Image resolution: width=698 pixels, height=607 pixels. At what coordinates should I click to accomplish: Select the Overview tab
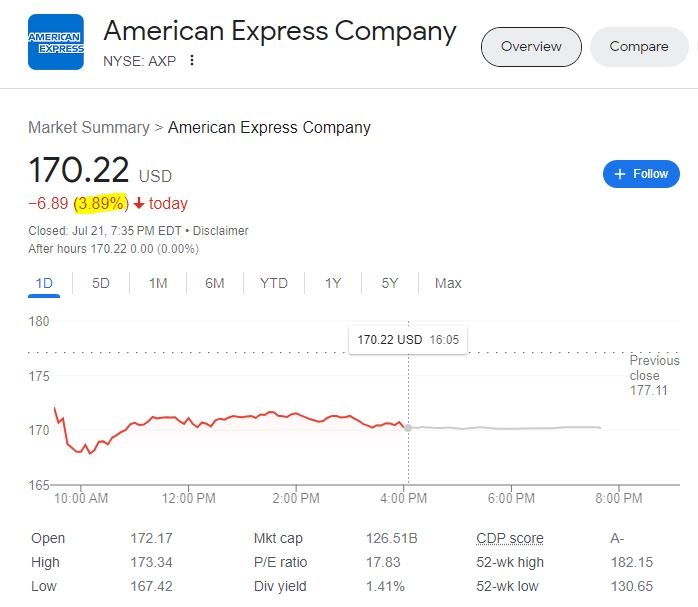(x=531, y=47)
